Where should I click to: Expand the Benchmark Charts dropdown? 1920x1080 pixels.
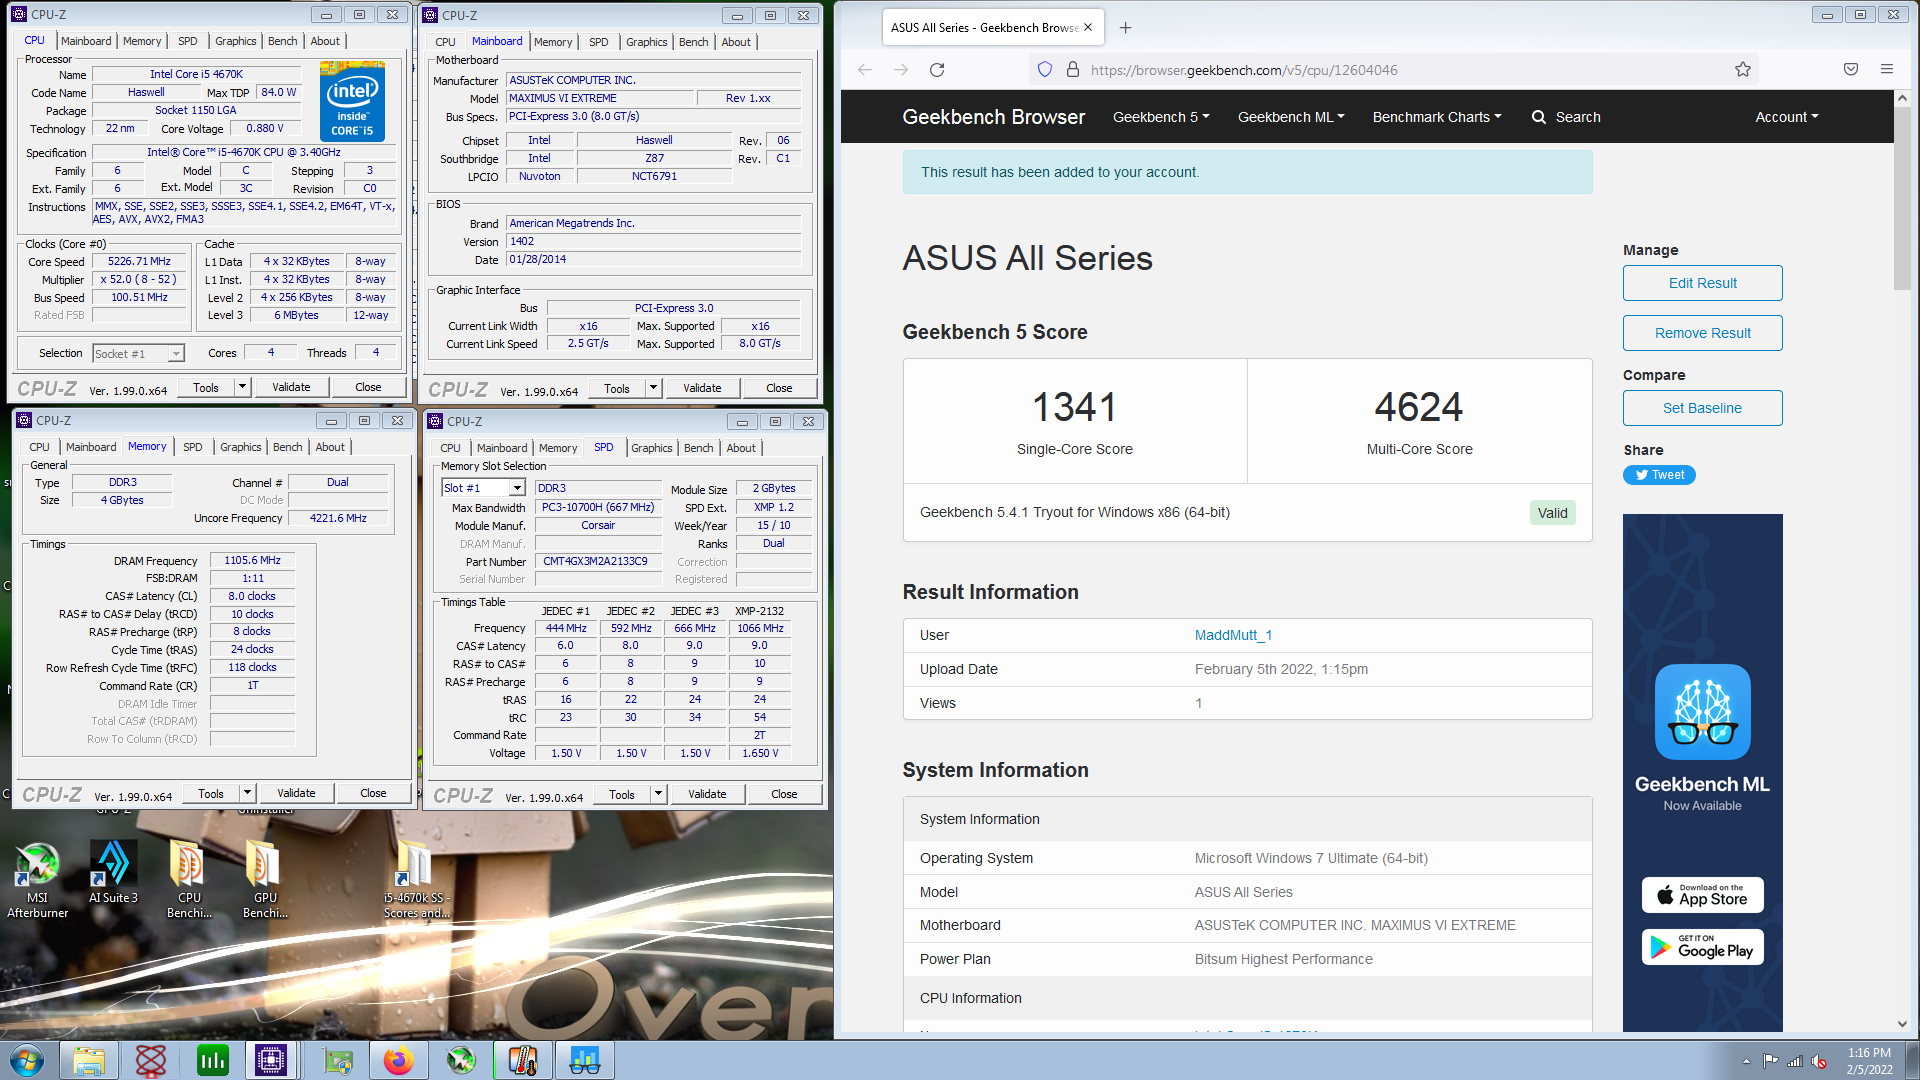click(x=1437, y=117)
